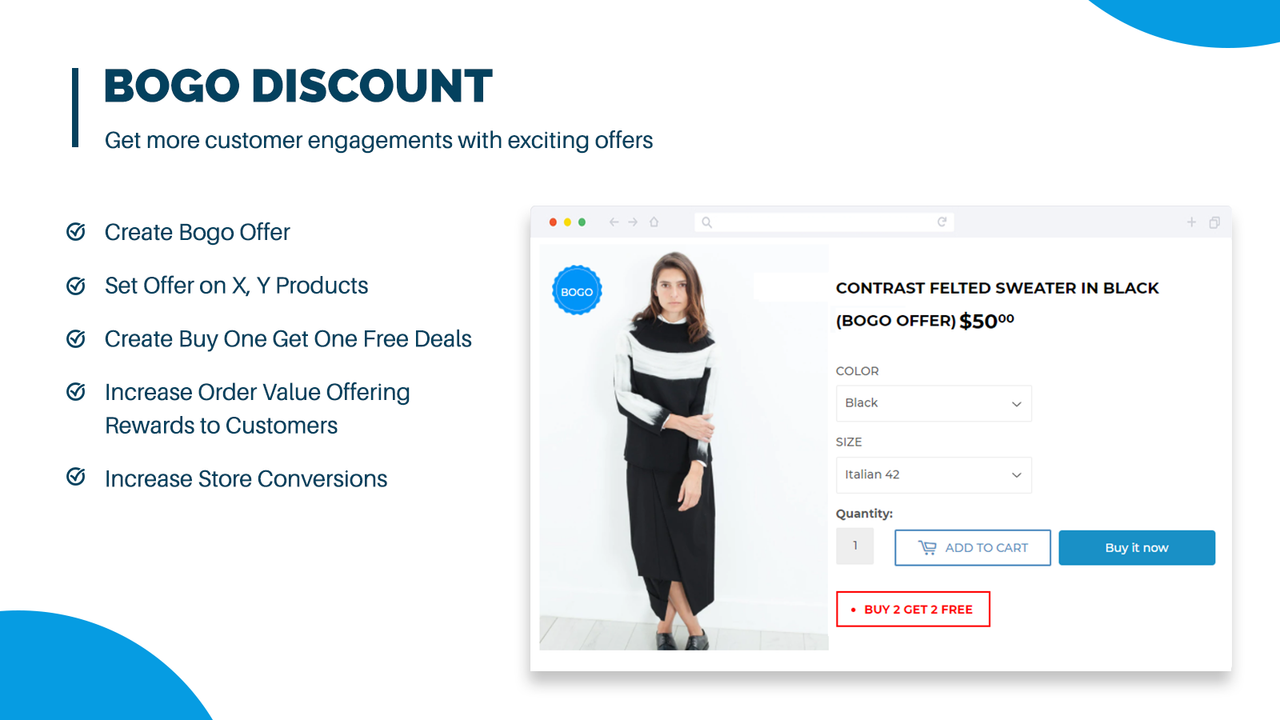Check the 'Create Bogo Offer' checkmark bullet
This screenshot has width=1280, height=720.
click(x=76, y=231)
